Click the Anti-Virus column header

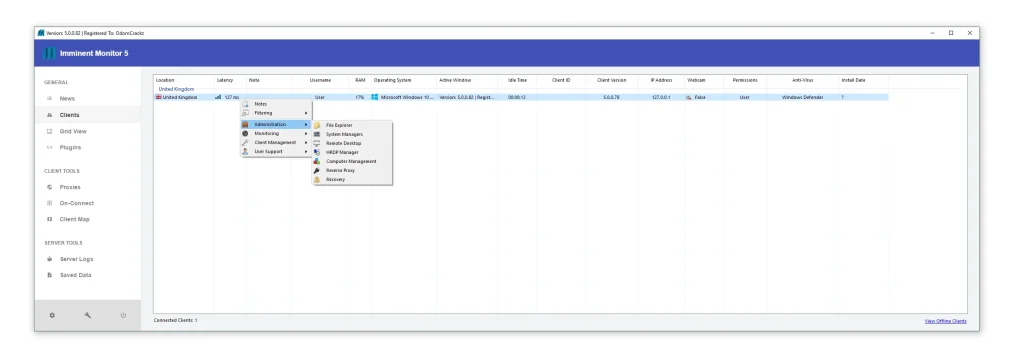click(x=803, y=80)
